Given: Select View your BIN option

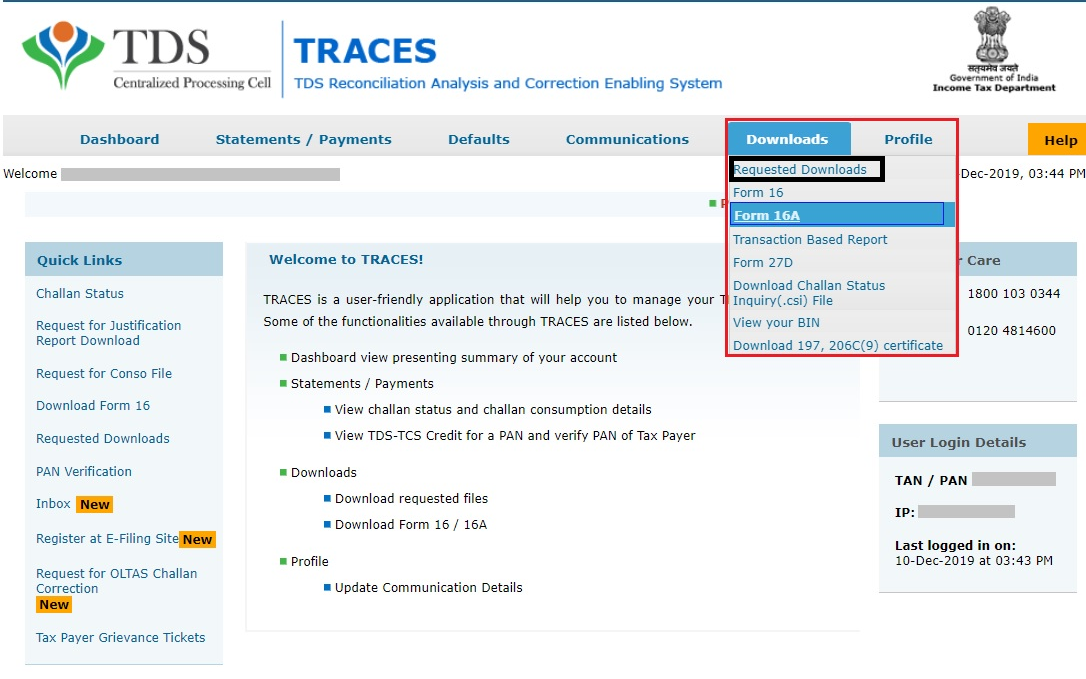Looking at the screenshot, I should pos(778,322).
